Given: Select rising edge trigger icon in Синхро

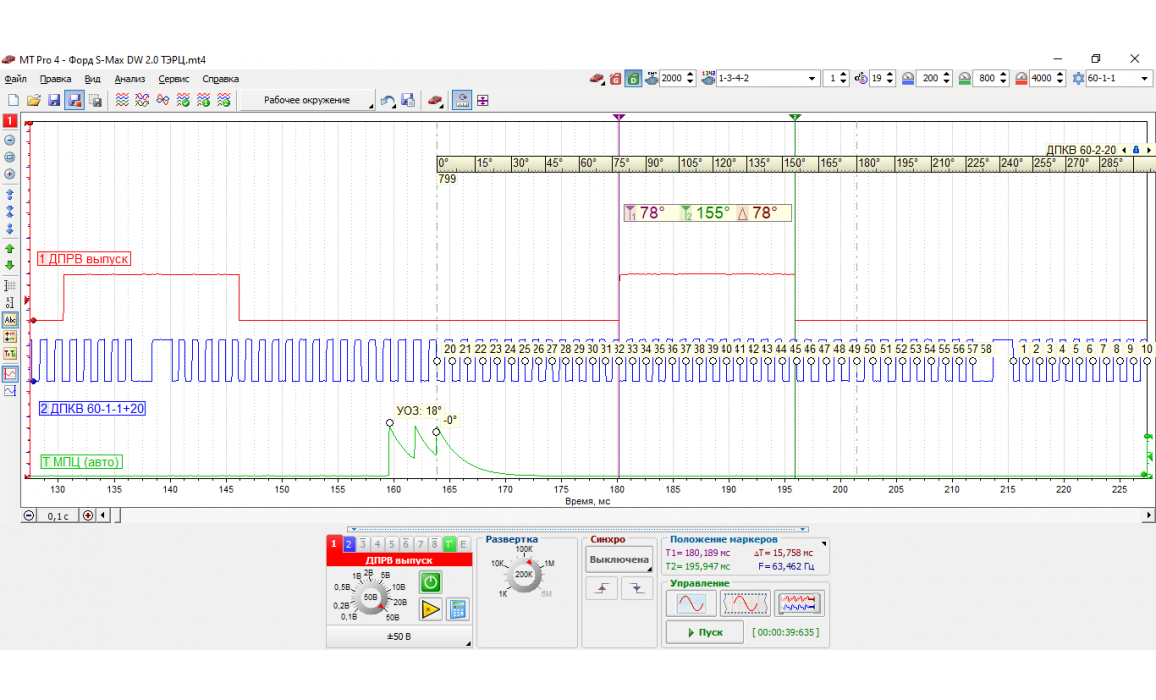Looking at the screenshot, I should (601, 590).
